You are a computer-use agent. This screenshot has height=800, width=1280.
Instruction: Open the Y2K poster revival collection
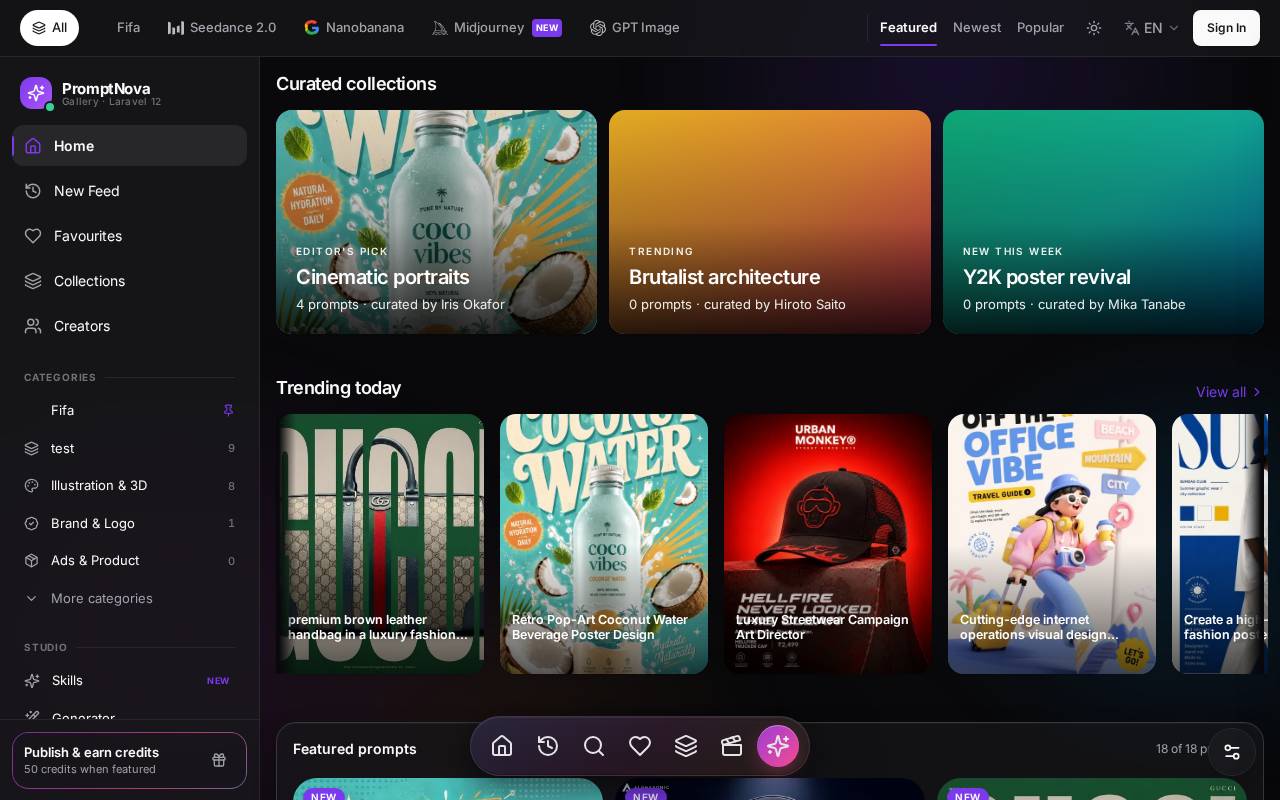[1103, 222]
